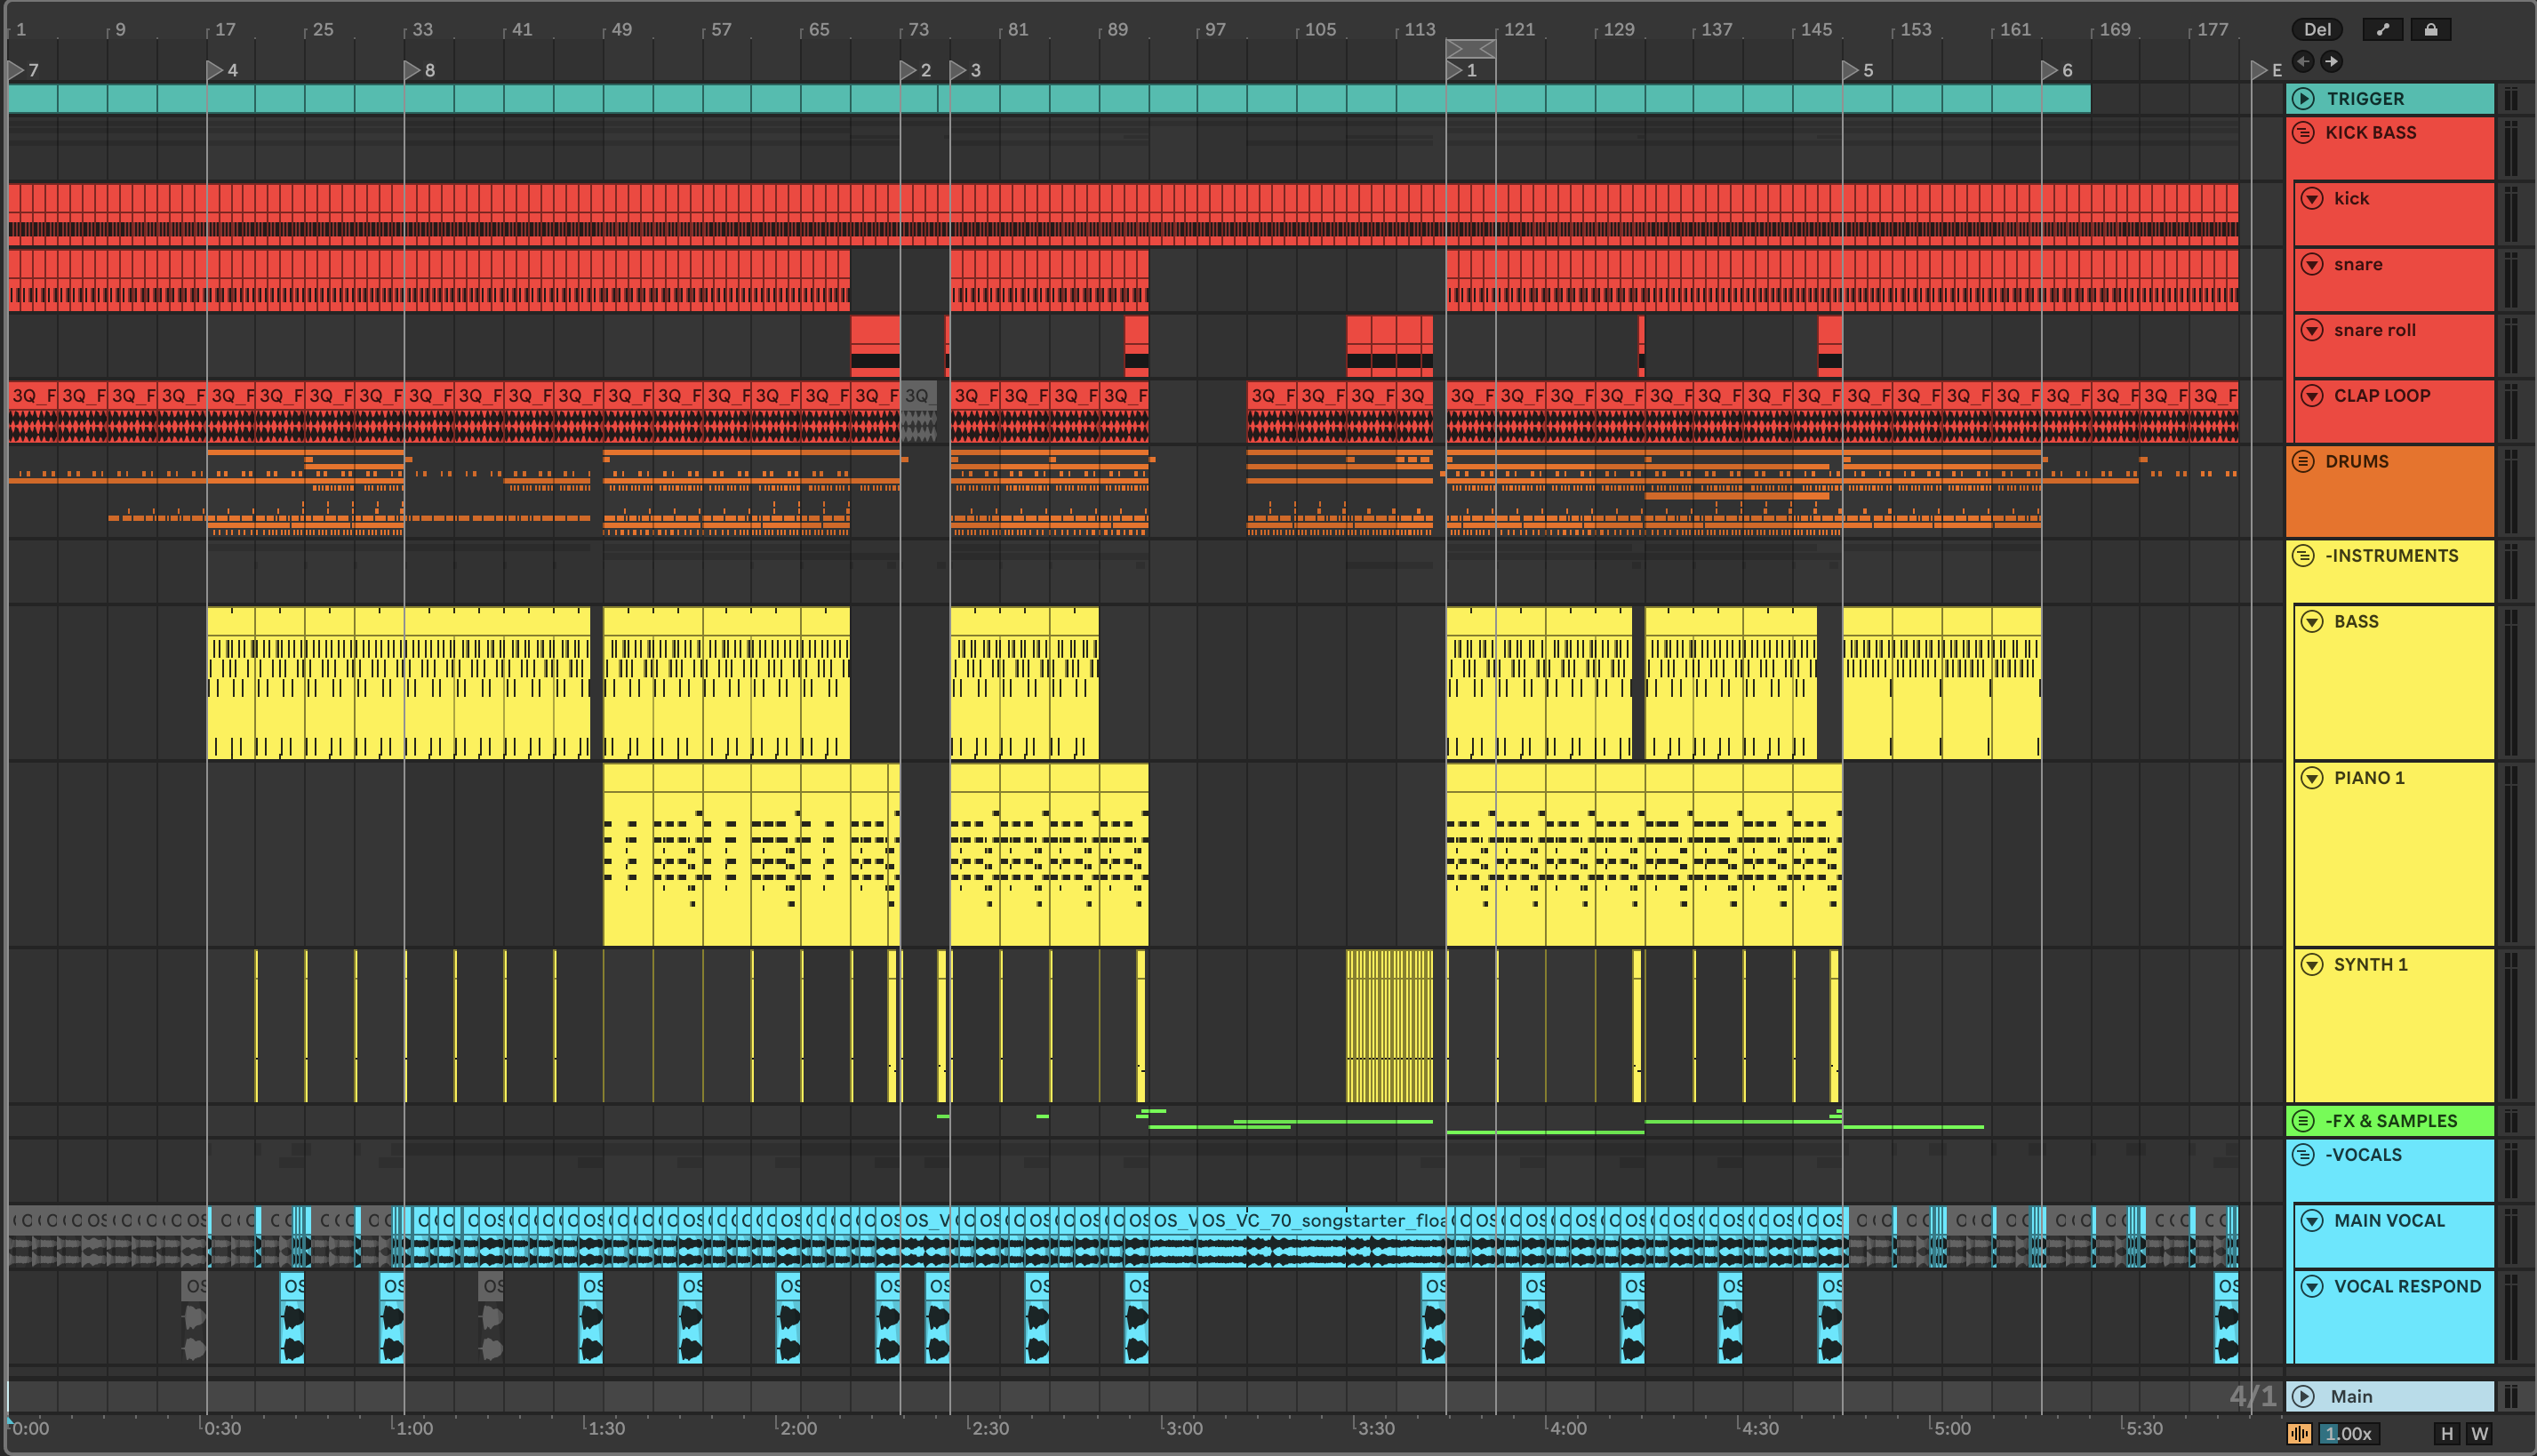Collapse the snare roll track
Screen dimensions: 2537x1456
tap(2312, 330)
